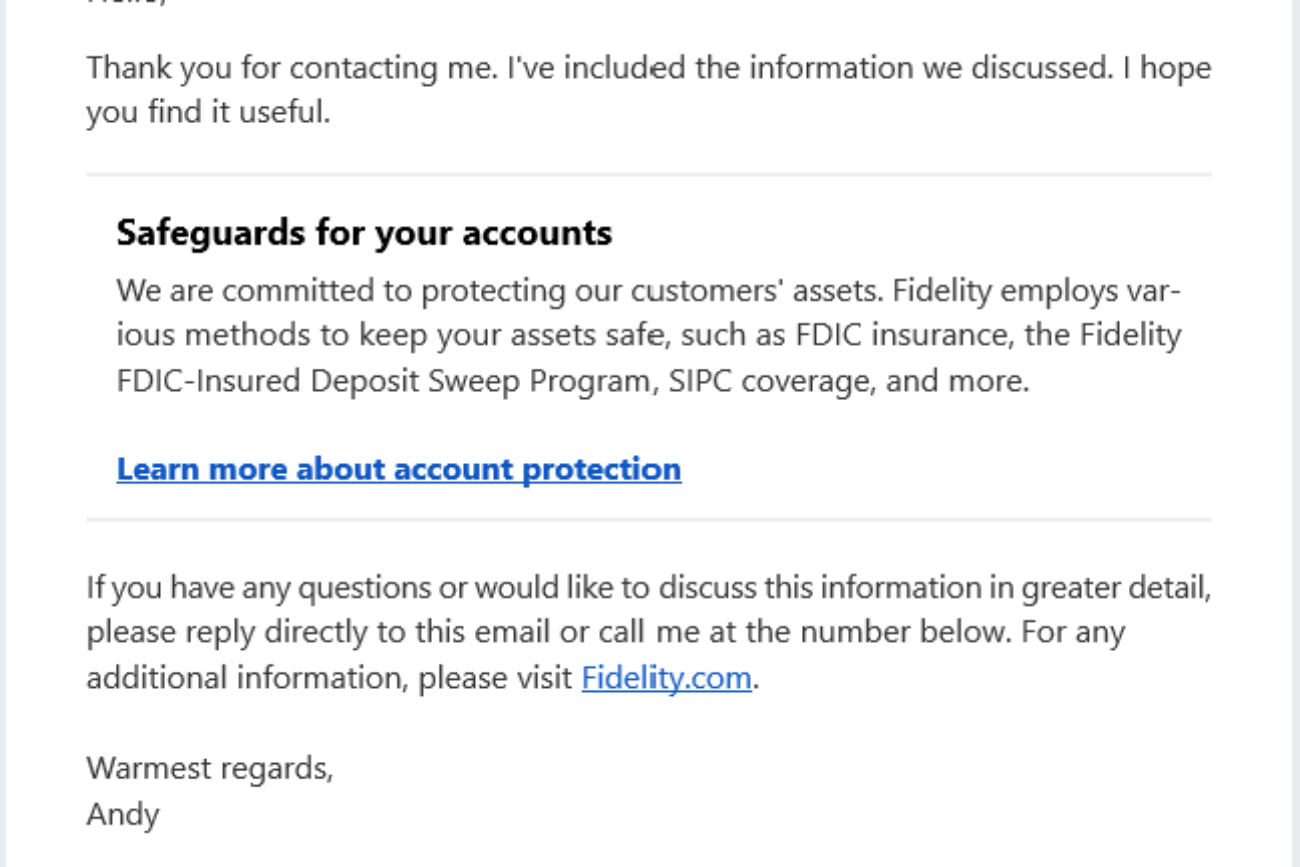Click the "Safeguards for your accounts" heading
Image resolution: width=1300 pixels, height=867 pixels.
(364, 233)
